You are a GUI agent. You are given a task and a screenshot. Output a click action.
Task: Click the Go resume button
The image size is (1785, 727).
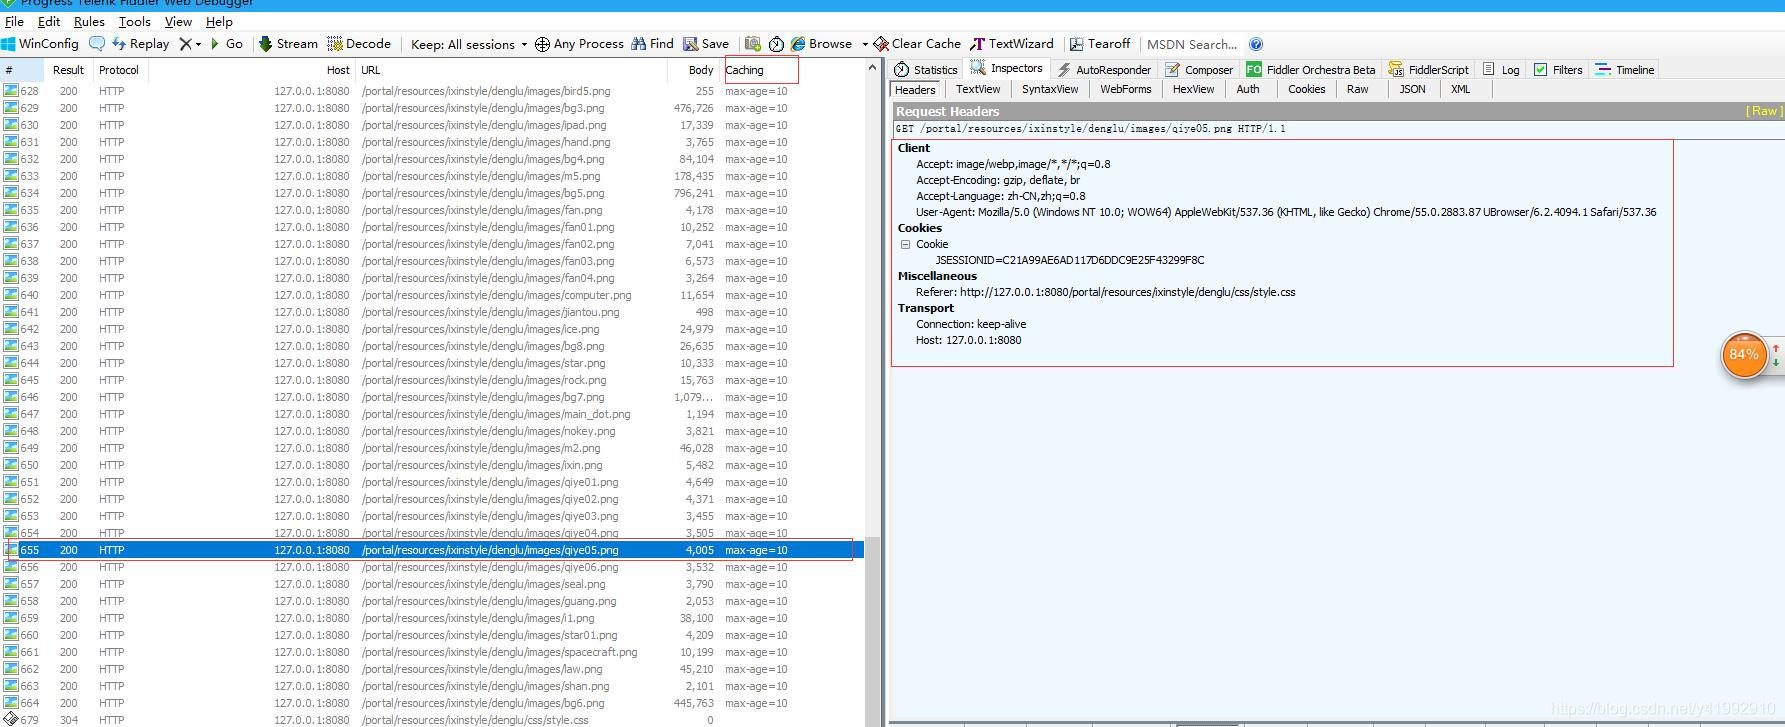point(227,44)
